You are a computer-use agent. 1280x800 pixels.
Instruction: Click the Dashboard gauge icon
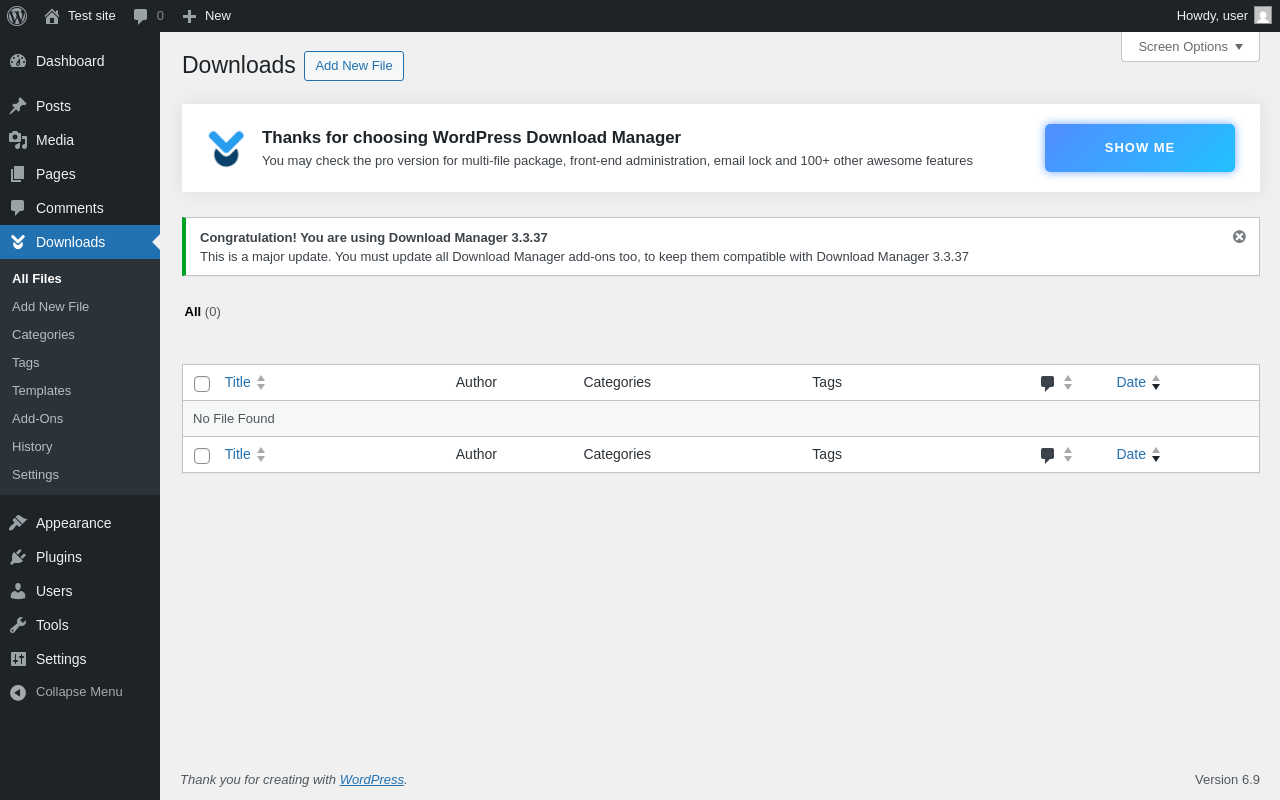(18, 61)
